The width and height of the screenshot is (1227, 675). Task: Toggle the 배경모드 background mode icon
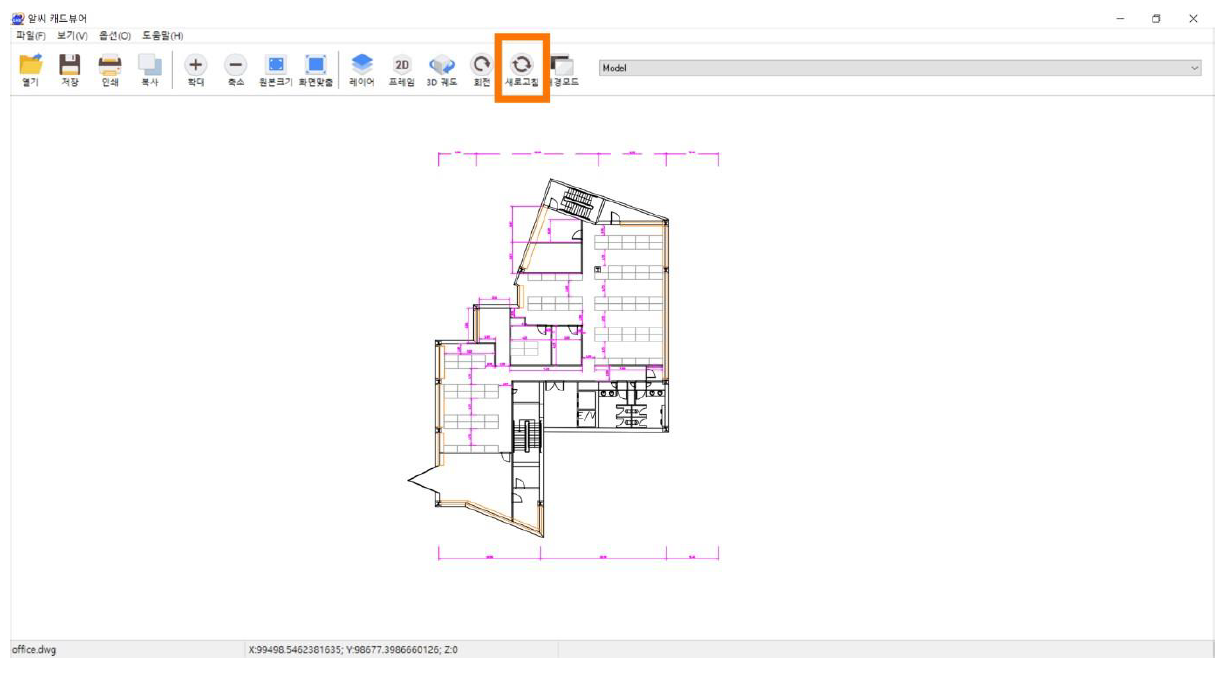(562, 69)
